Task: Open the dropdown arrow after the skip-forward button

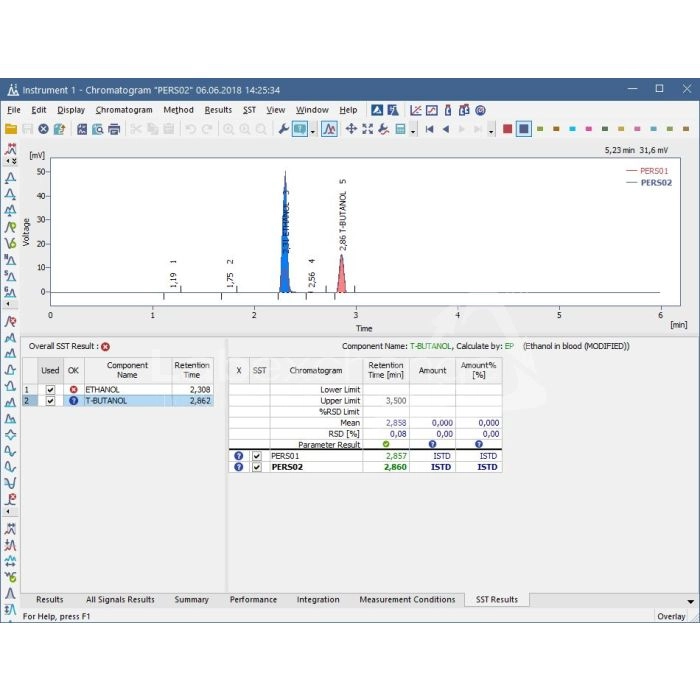Action: 491,130
